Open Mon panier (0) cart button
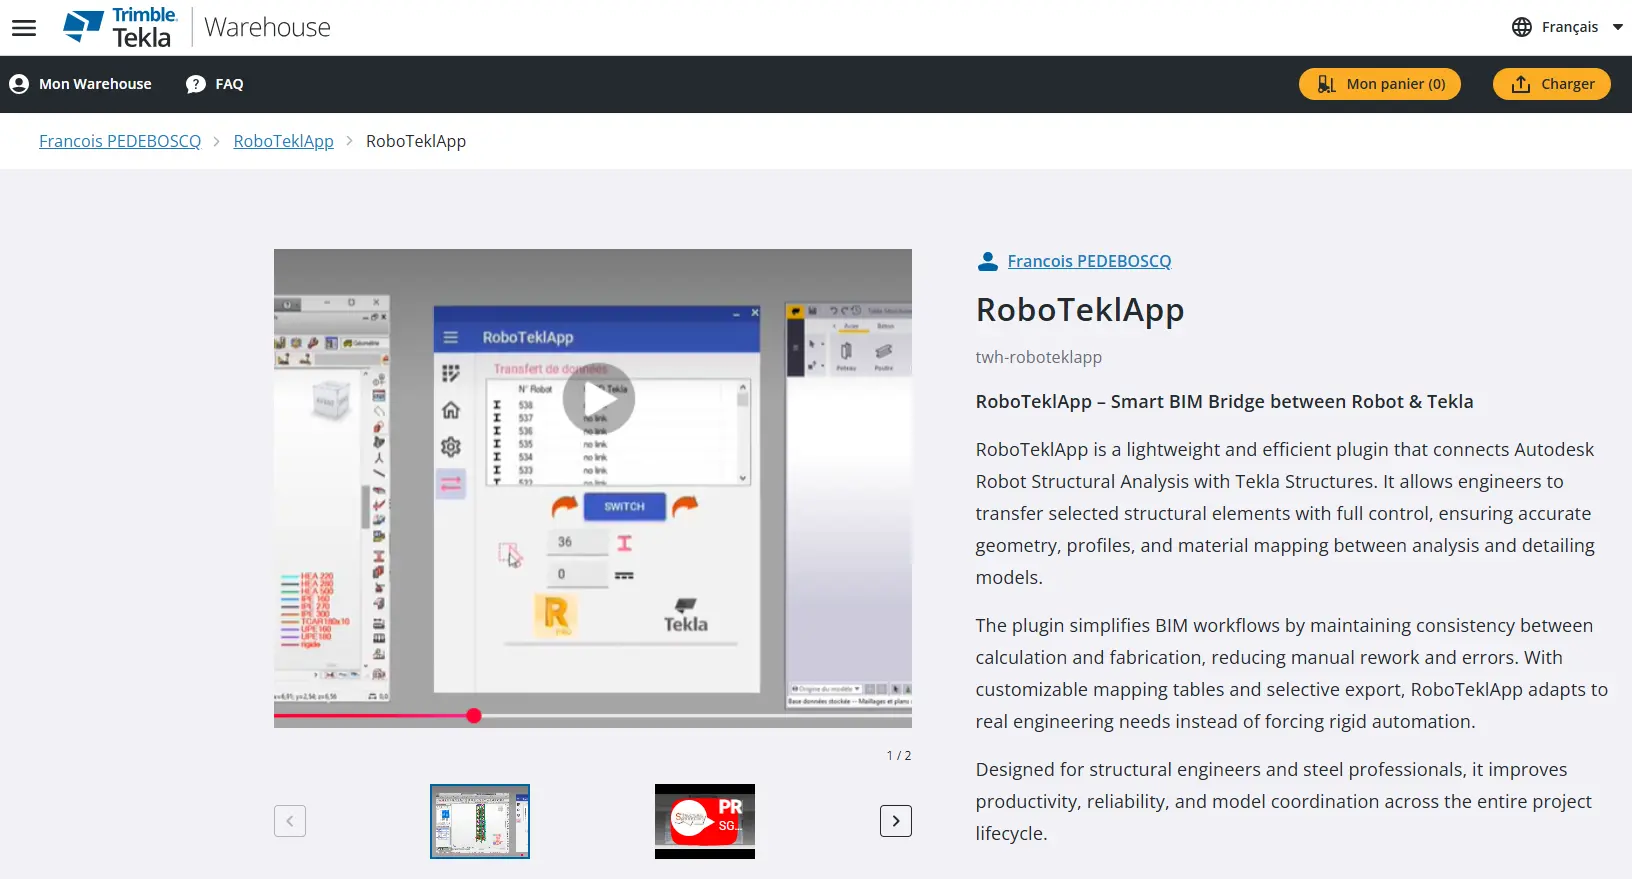 (x=1395, y=84)
